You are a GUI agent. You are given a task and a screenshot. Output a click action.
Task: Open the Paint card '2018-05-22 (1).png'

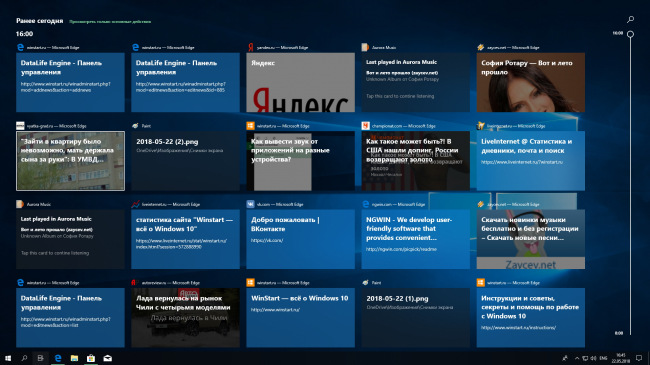[415, 318]
